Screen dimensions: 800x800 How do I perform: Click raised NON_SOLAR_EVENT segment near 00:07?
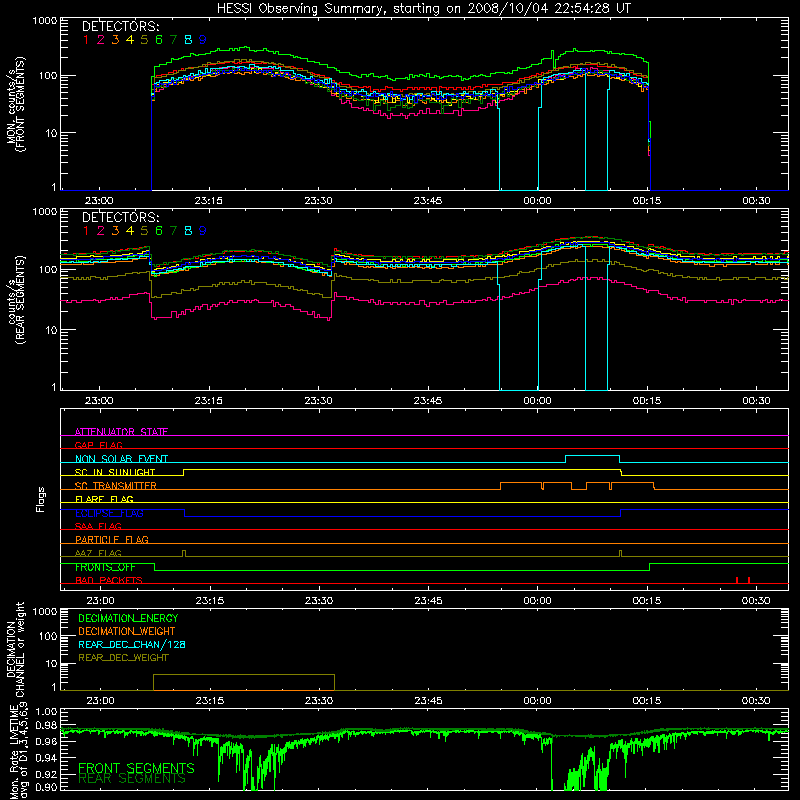coord(592,456)
